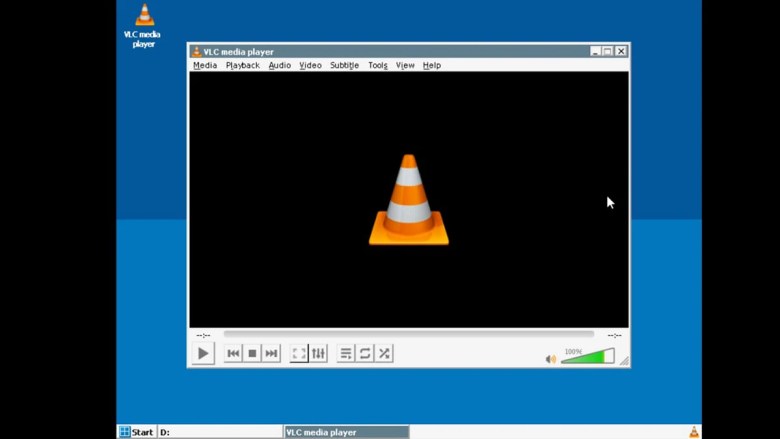Open the Audio menu

click(280, 65)
